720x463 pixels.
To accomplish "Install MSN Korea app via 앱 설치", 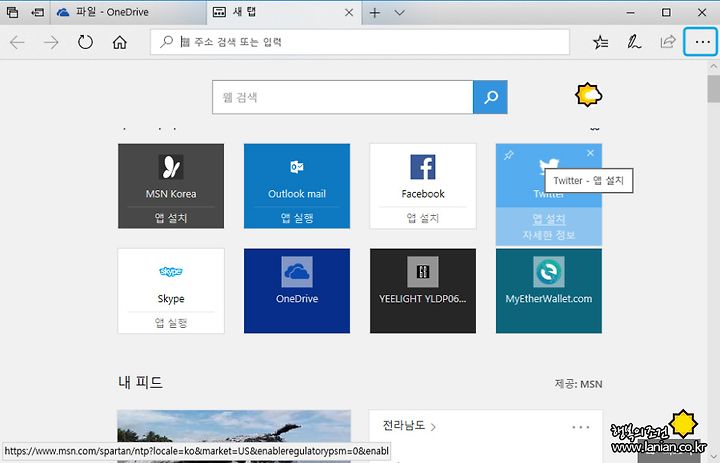I will [171, 218].
